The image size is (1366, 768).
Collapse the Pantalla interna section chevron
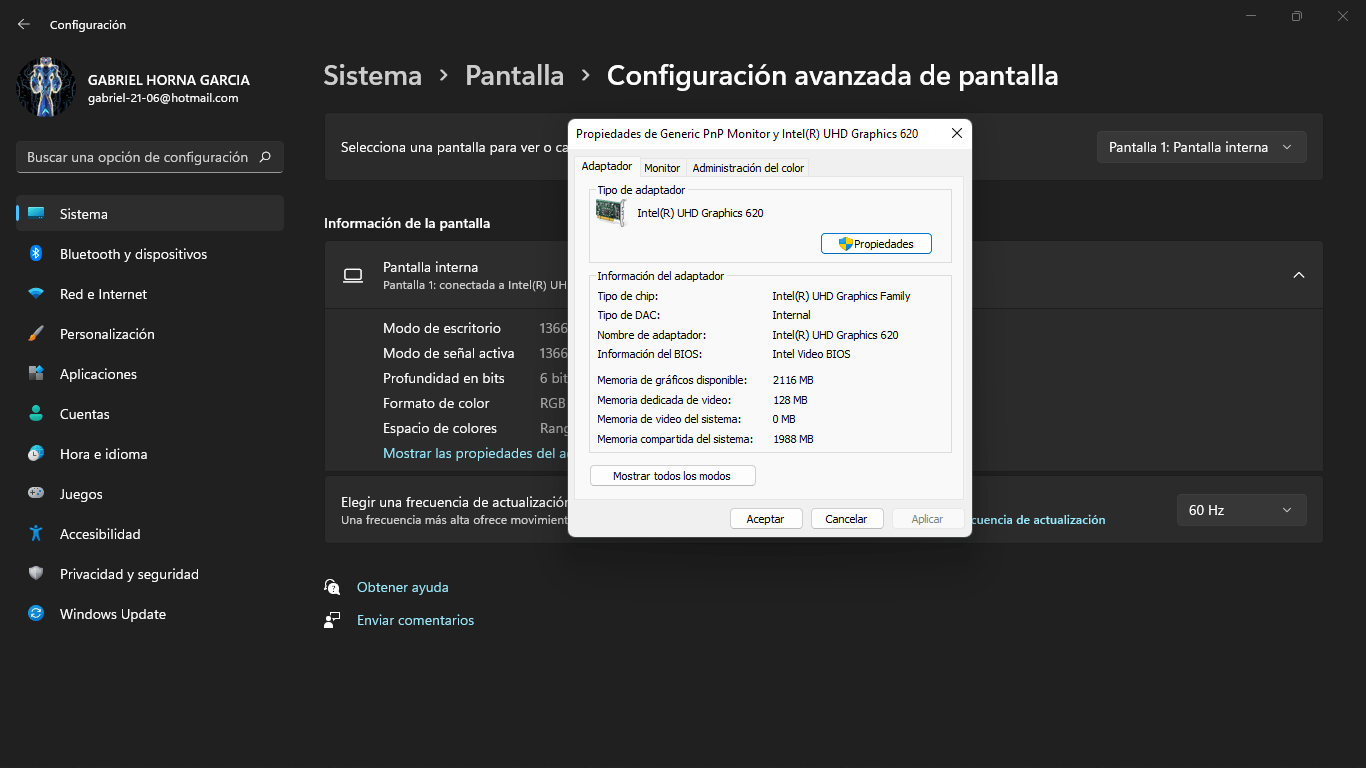tap(1299, 275)
